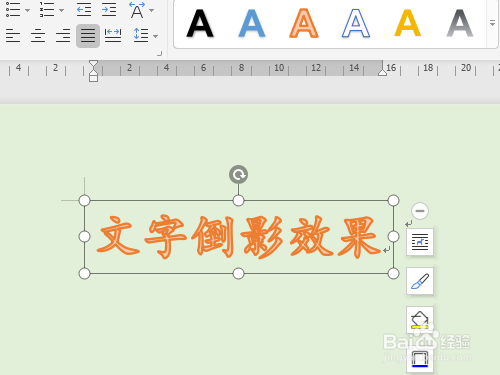The width and height of the screenshot is (500, 375).
Task: Choose the solid blue WordArt style
Action: click(252, 24)
